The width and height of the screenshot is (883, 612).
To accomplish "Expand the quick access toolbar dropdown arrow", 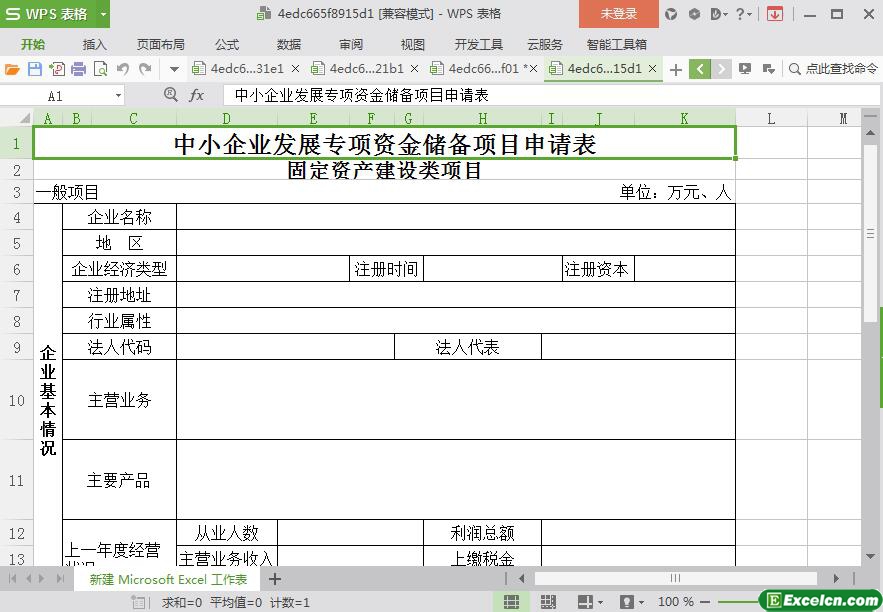I will tap(174, 69).
